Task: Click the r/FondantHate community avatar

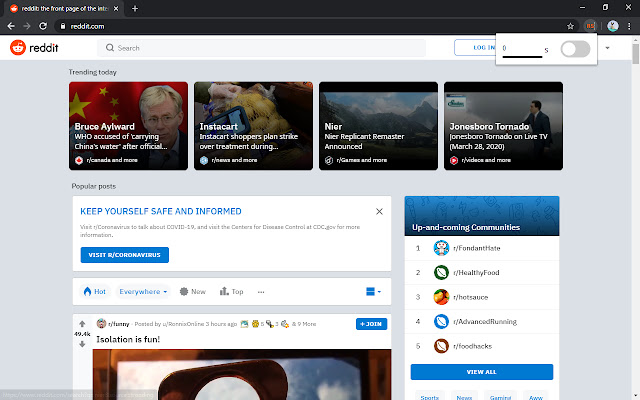Action: pyautogui.click(x=441, y=248)
